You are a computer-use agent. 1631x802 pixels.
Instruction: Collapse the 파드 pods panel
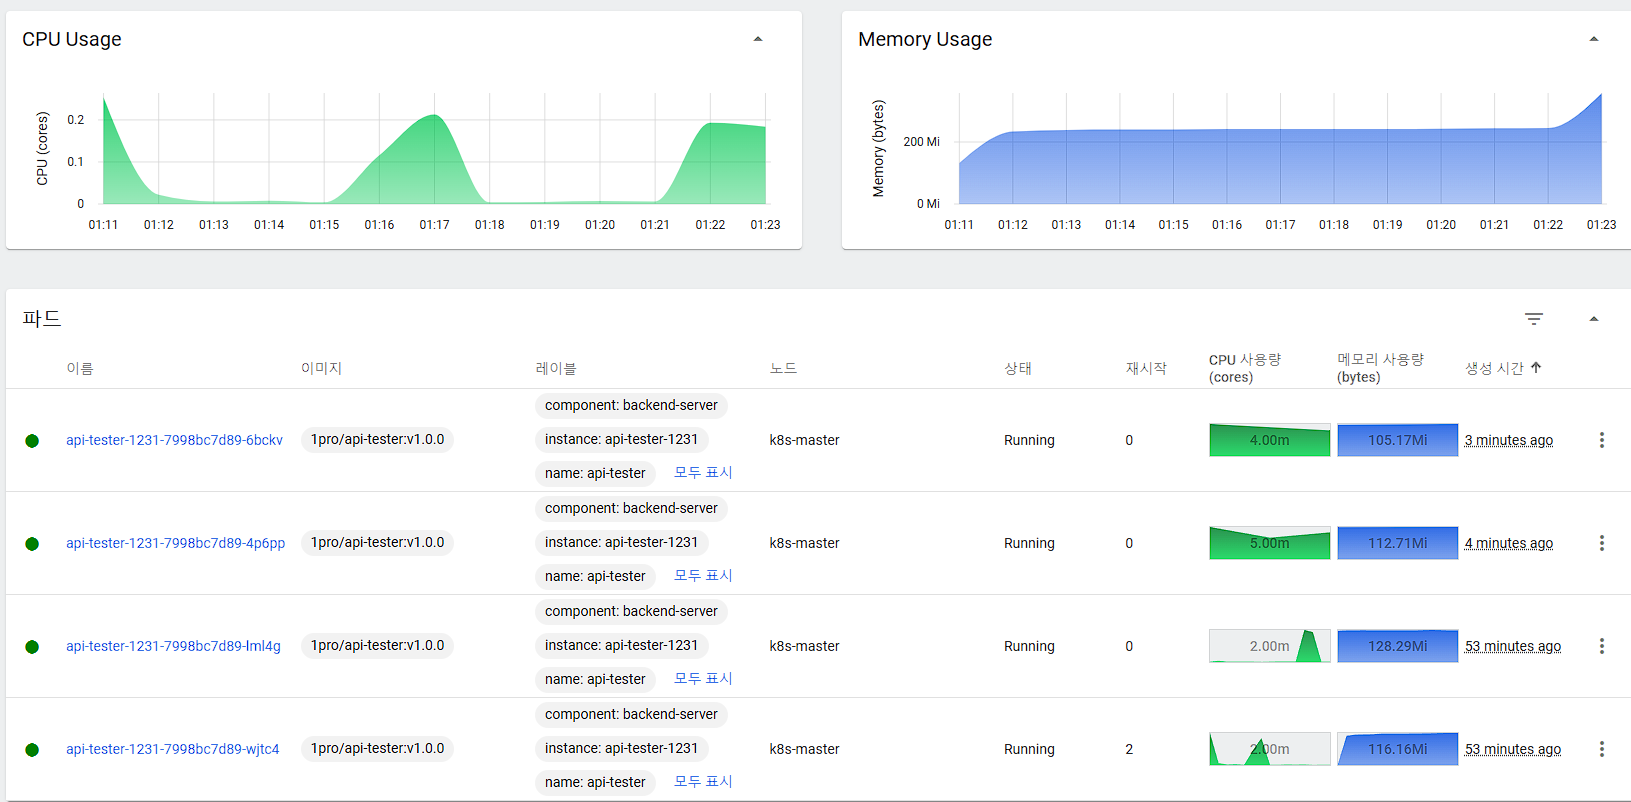pos(1594,319)
